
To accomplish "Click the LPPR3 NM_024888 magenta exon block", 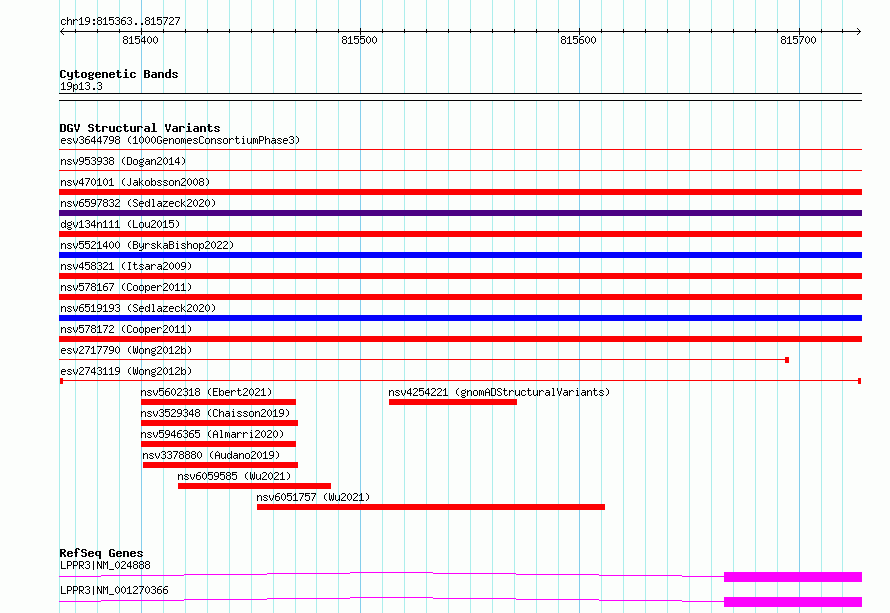I will coord(793,577).
